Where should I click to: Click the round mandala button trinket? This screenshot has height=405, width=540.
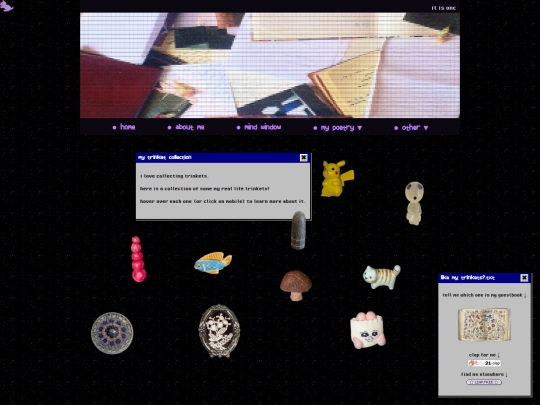(x=112, y=333)
